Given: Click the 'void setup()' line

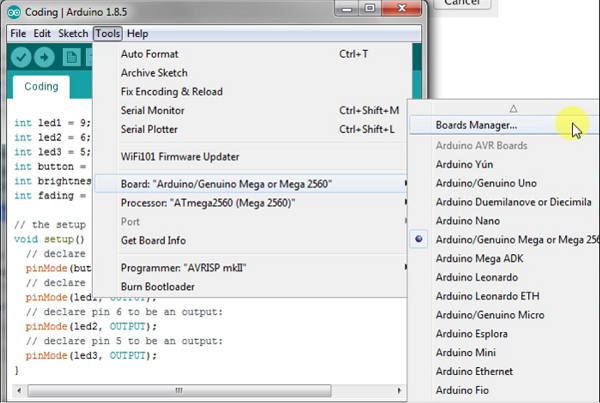Looking at the screenshot, I should 49,239.
